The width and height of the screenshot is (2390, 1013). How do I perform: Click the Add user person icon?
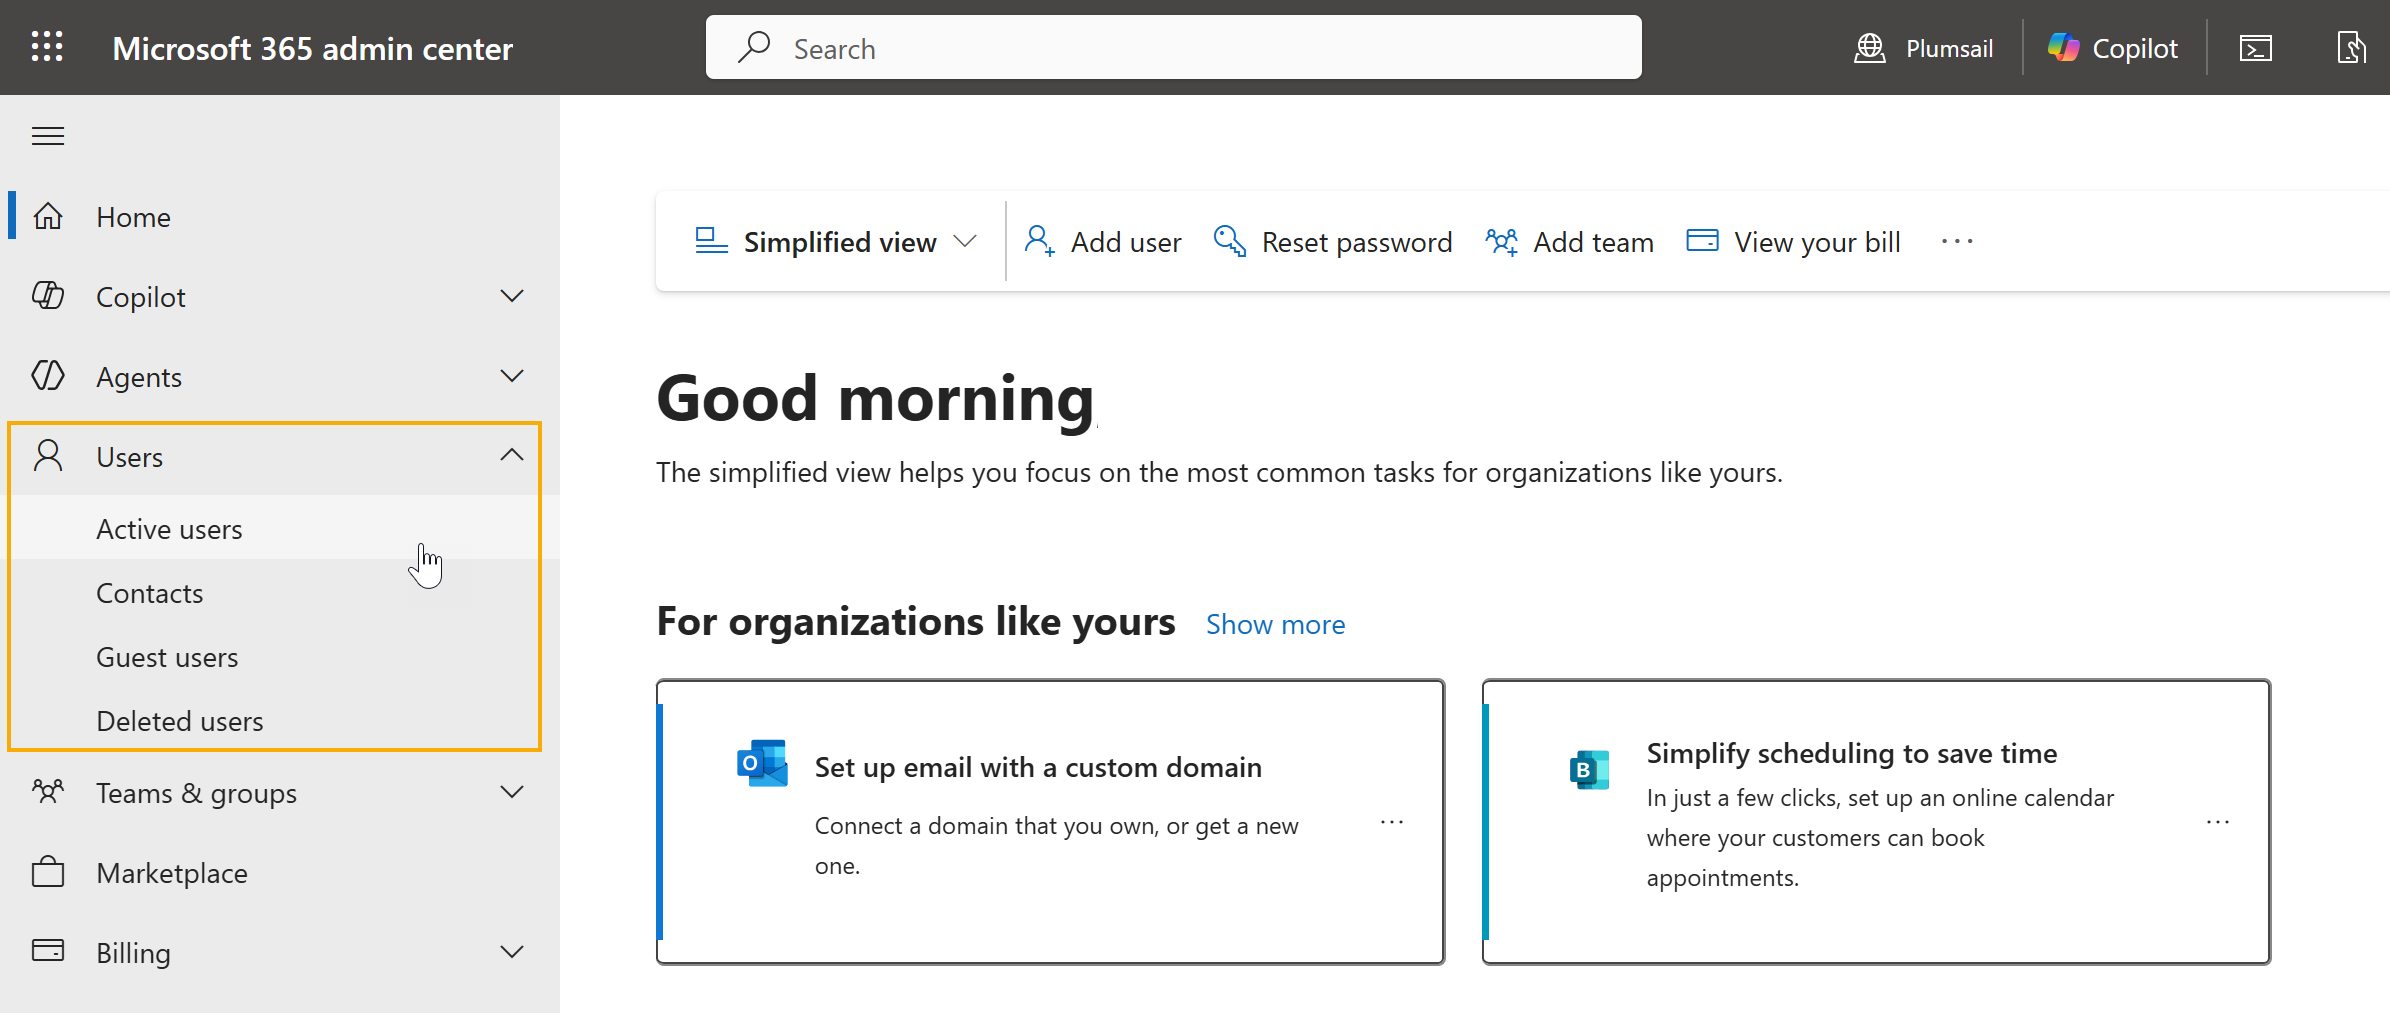(1039, 241)
